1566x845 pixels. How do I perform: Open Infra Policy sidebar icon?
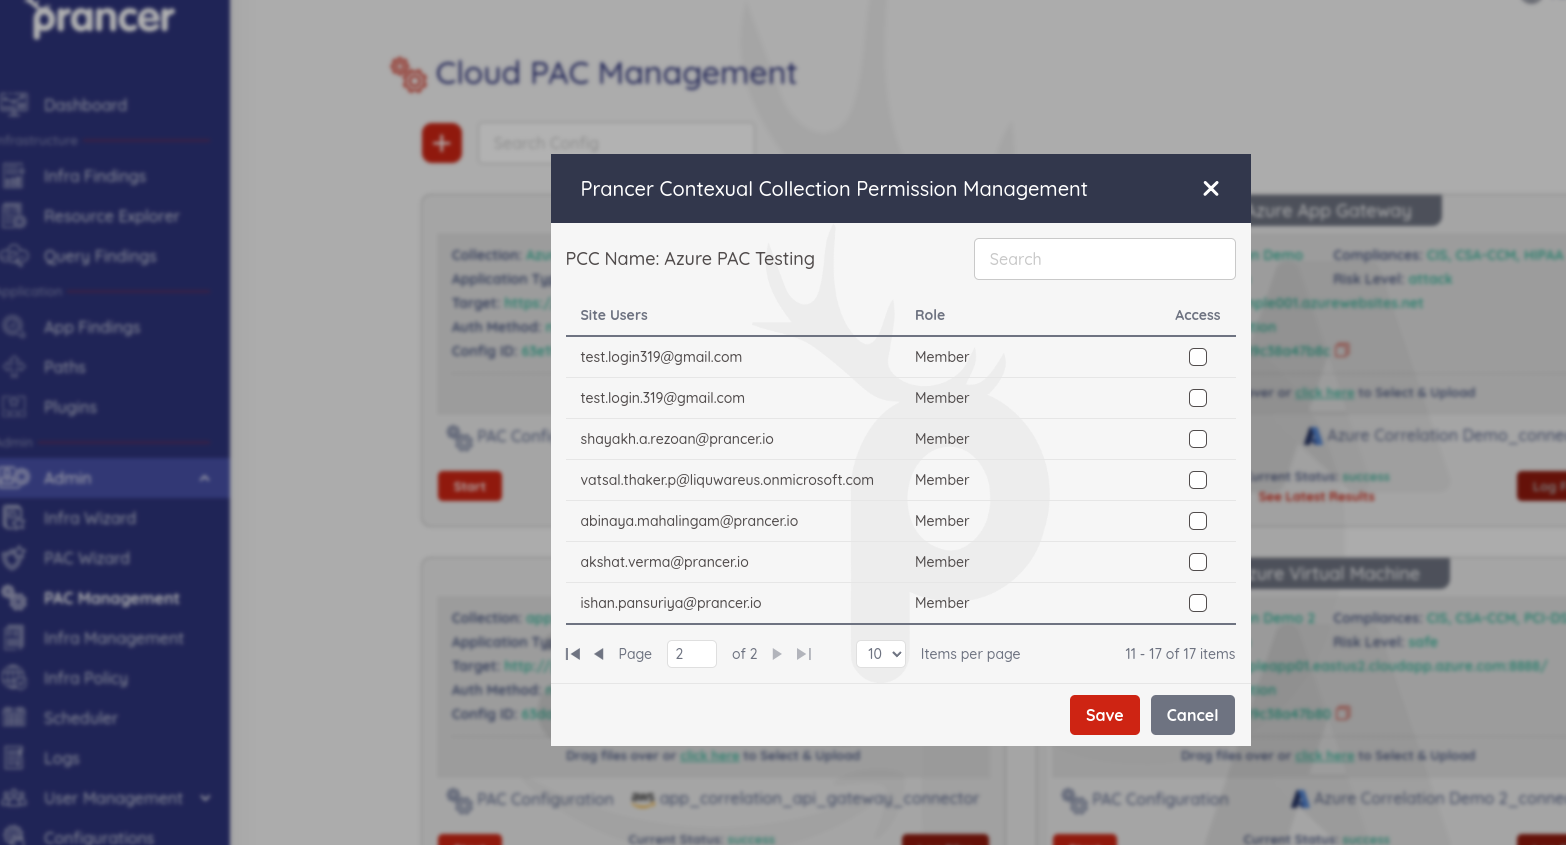(14, 678)
